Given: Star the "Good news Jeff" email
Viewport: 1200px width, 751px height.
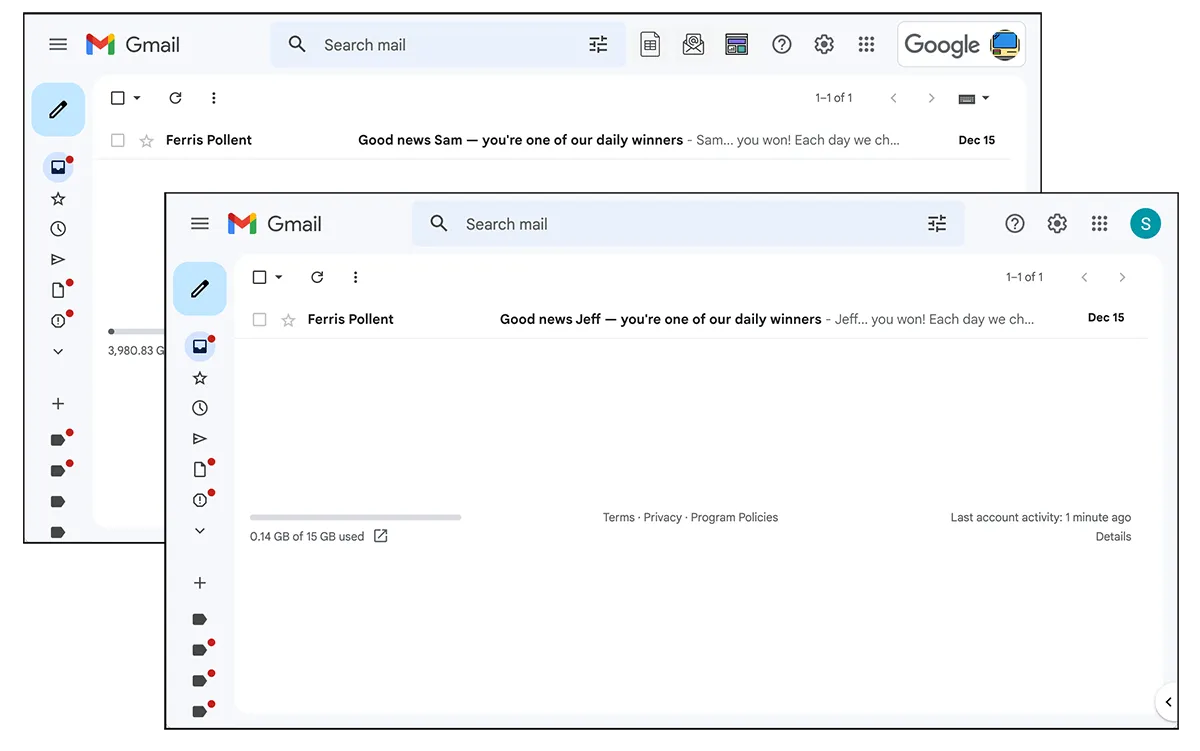Looking at the screenshot, I should 289,319.
